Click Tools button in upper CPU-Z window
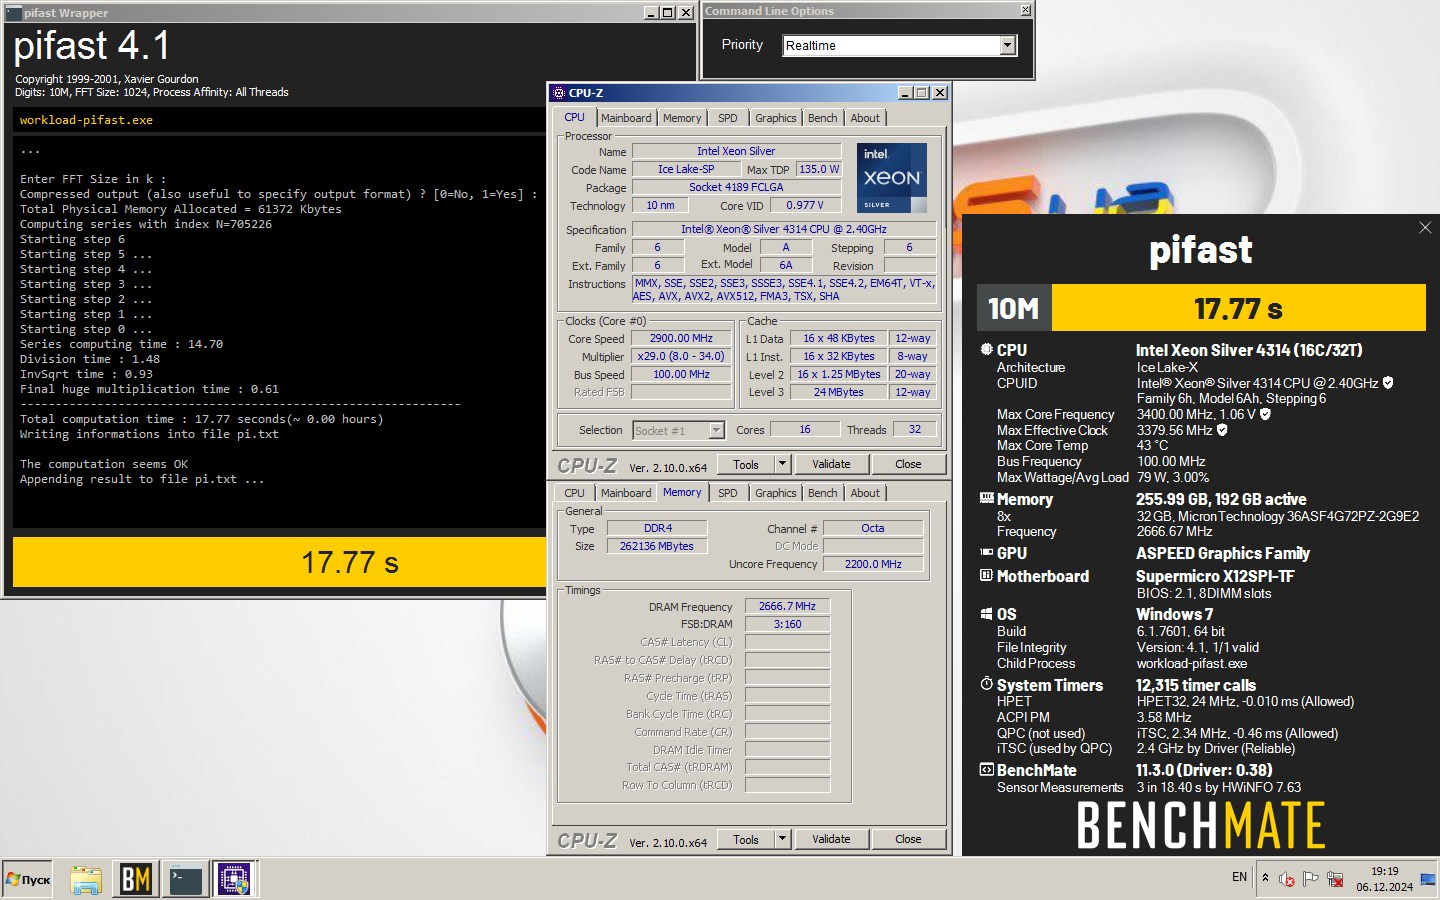 [x=746, y=464]
